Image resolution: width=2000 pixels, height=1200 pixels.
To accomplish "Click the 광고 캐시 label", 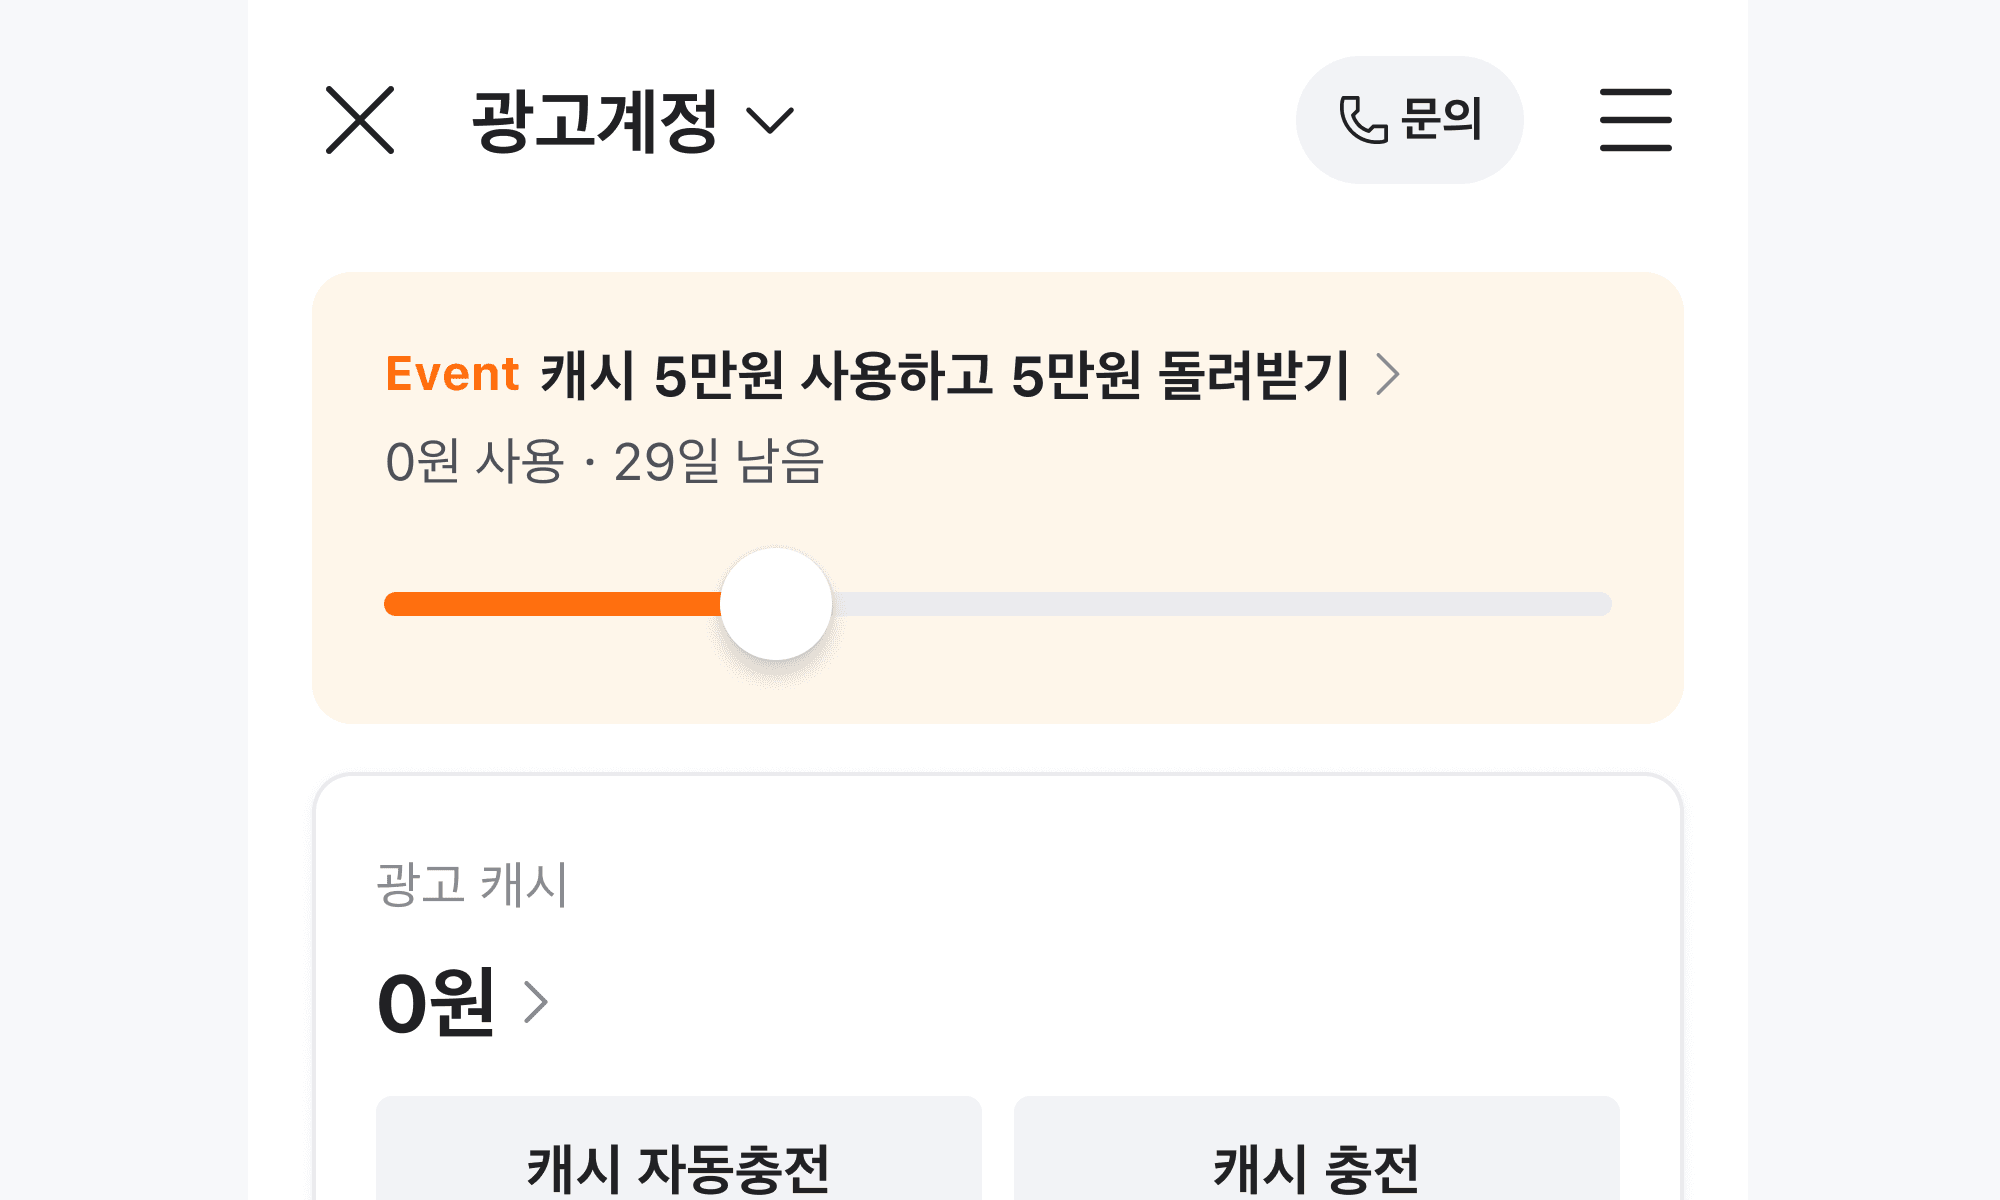I will pos(472,885).
